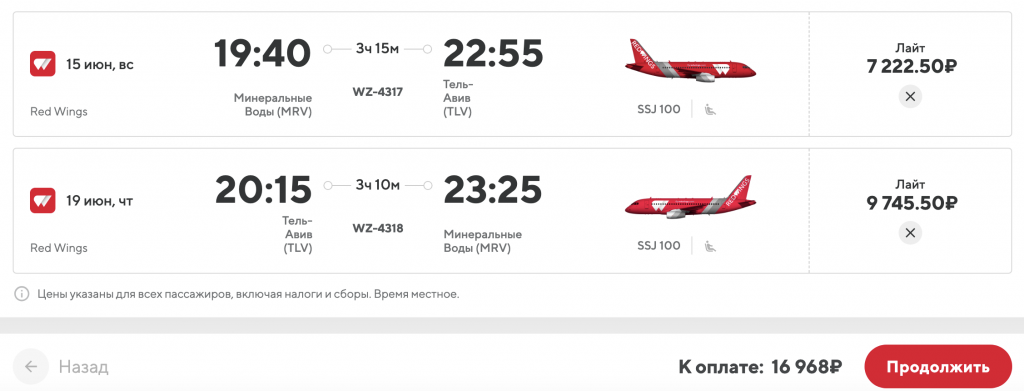
Task: Click Red Wings logo for 19 июн flight
Action: coord(42,200)
